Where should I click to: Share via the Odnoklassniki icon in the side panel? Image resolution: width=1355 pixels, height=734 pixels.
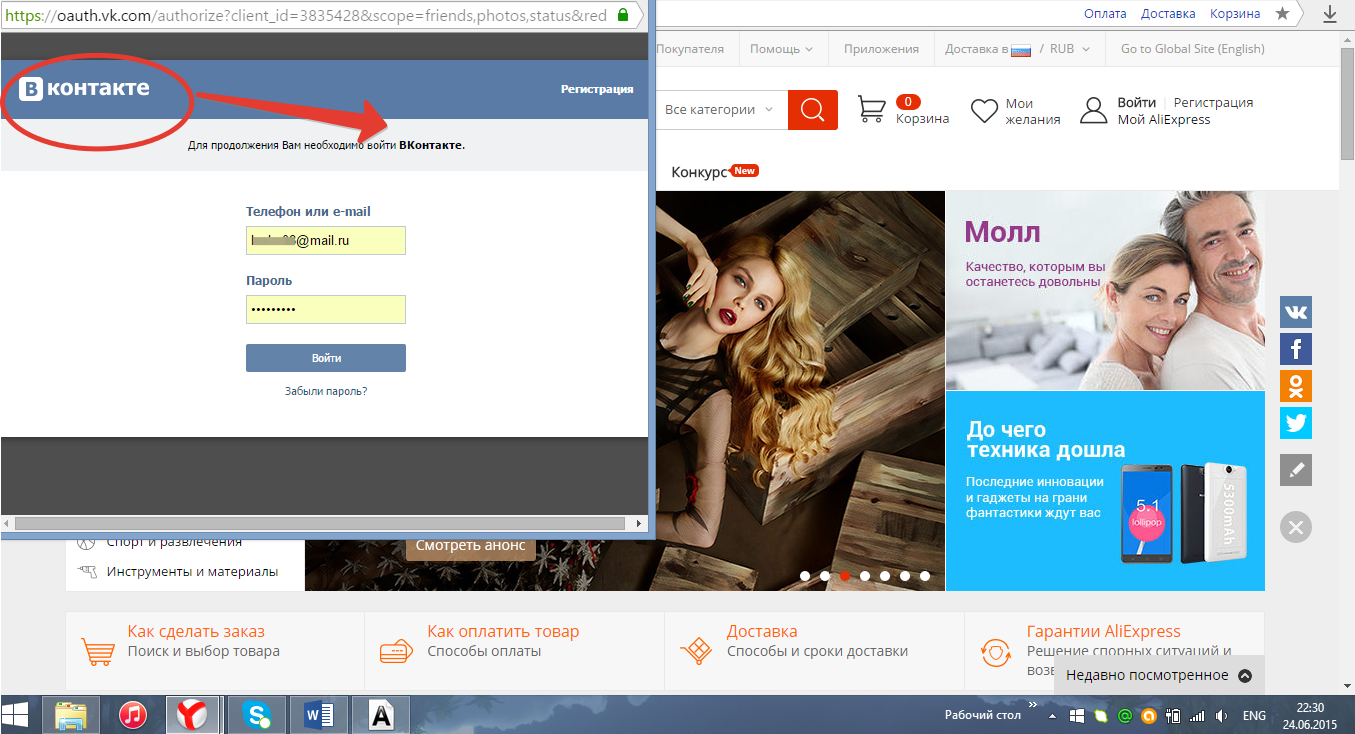tap(1296, 386)
